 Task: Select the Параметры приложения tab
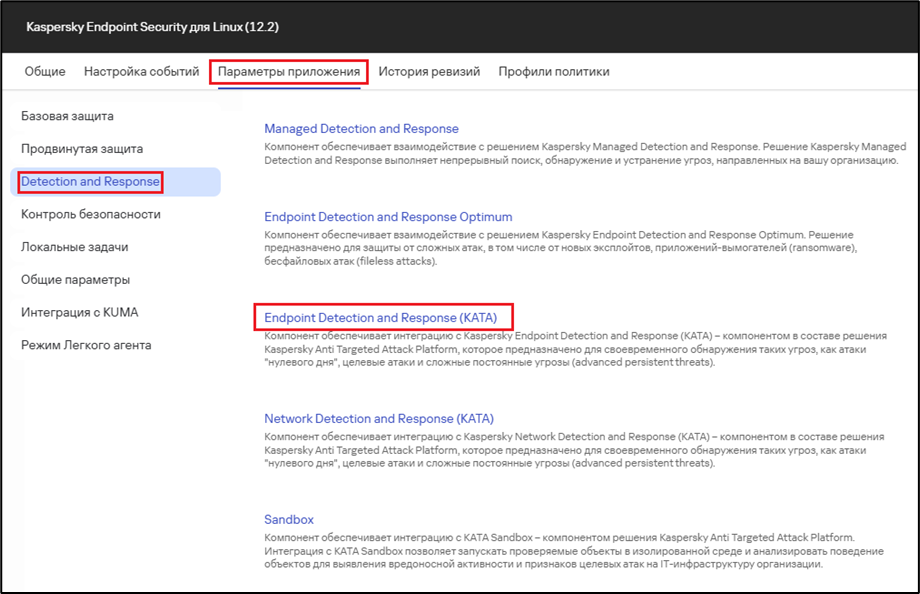289,72
